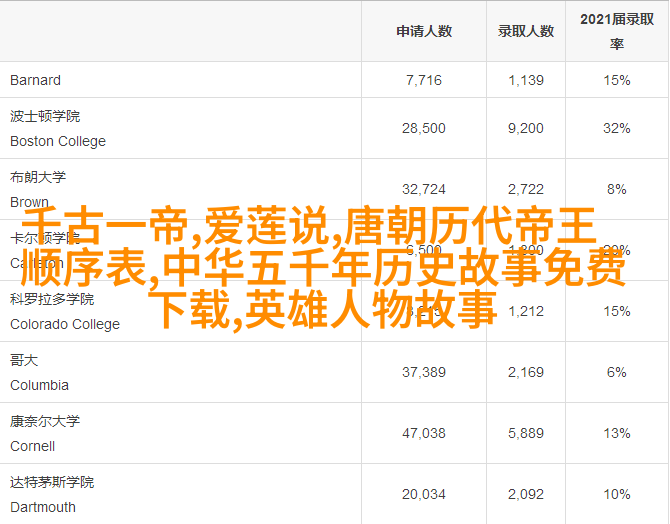Select the Brown label
The height and width of the screenshot is (524, 670).
pyautogui.click(x=29, y=202)
